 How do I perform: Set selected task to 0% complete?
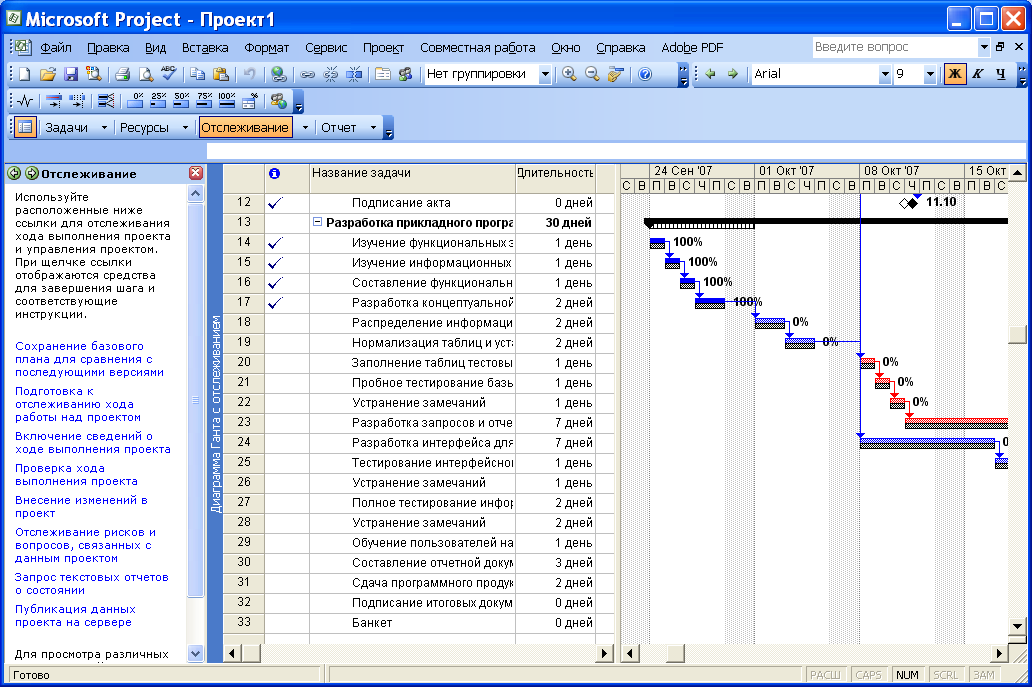tap(136, 101)
